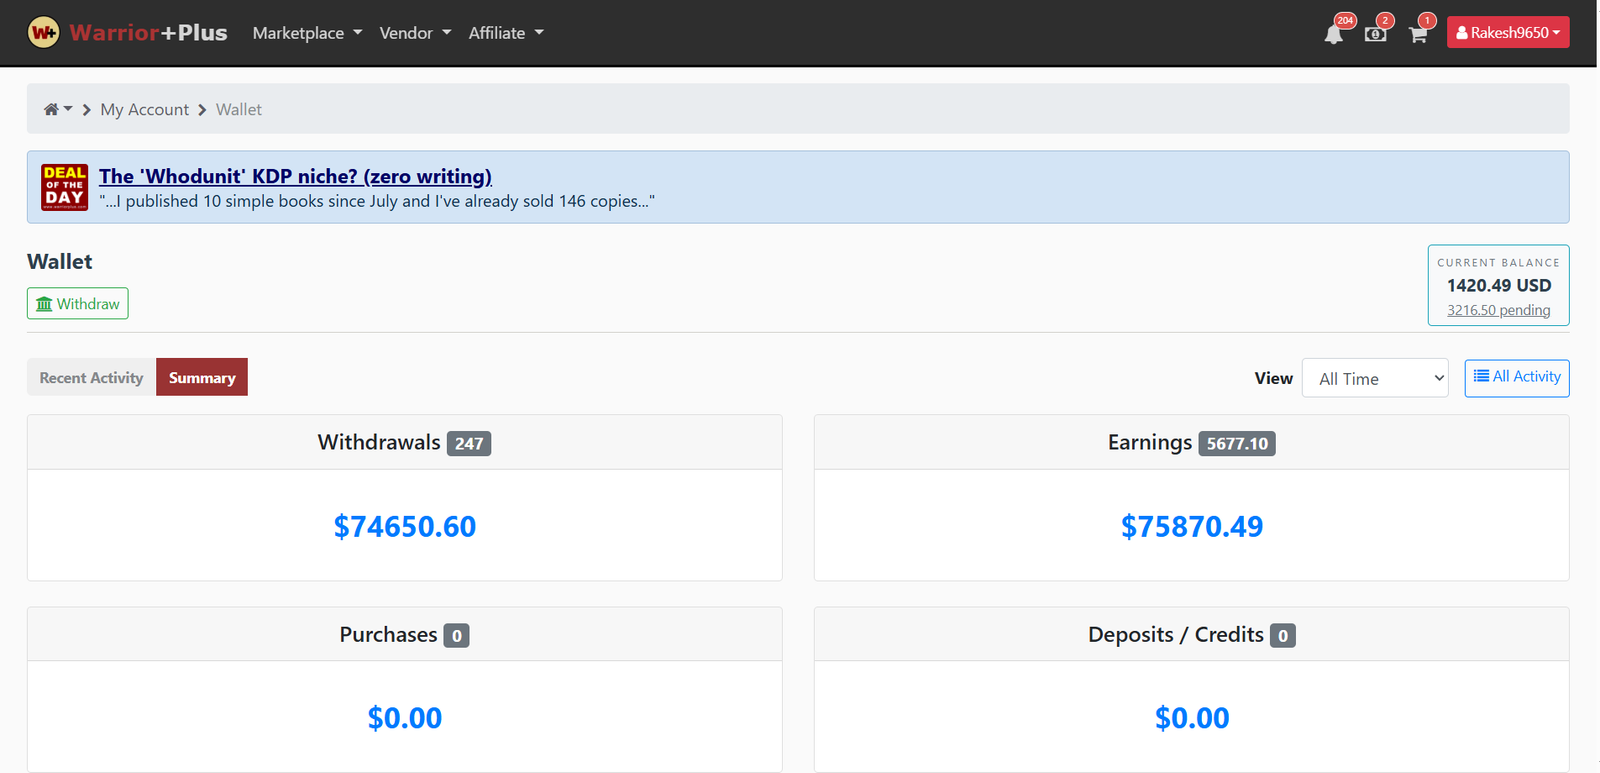Open the 'Whodunit' KDP niche deal link

[x=295, y=176]
